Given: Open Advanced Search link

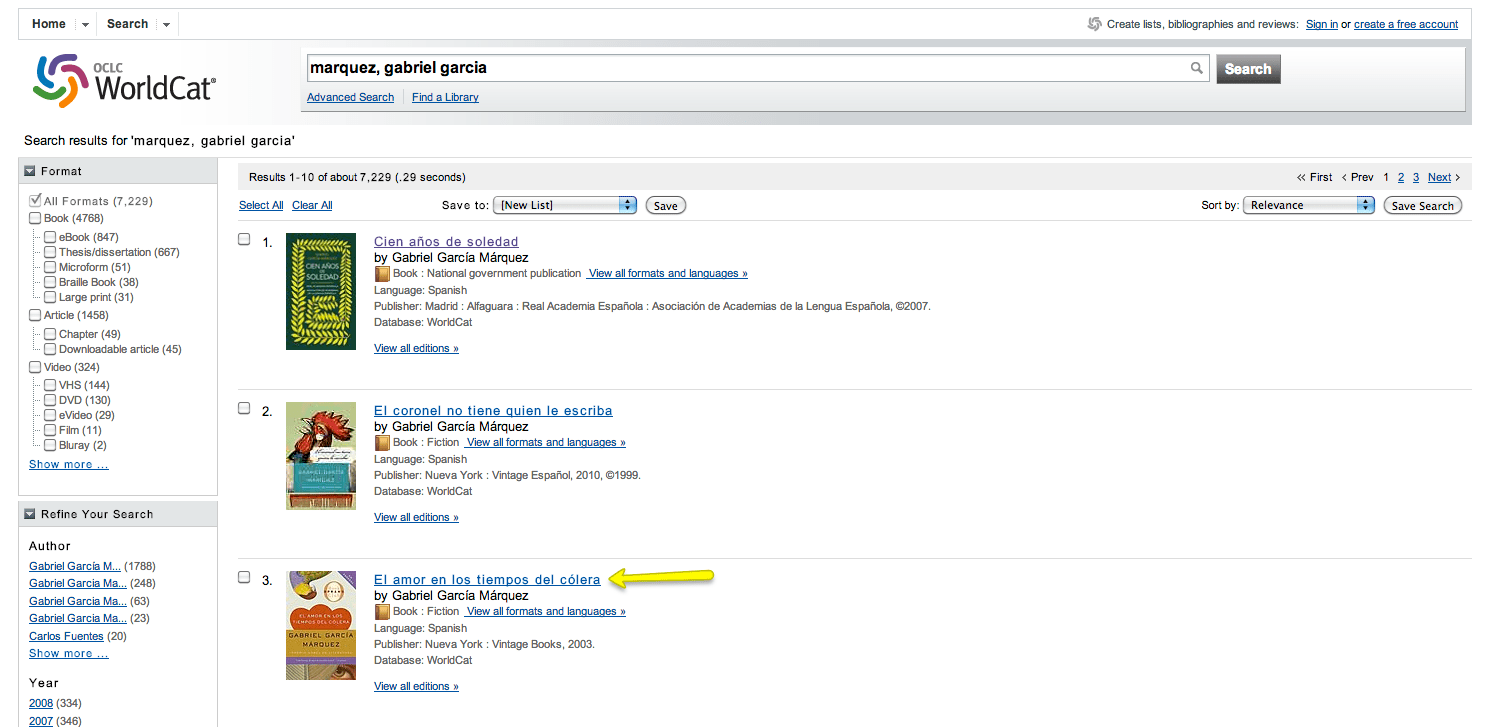Looking at the screenshot, I should click(350, 97).
